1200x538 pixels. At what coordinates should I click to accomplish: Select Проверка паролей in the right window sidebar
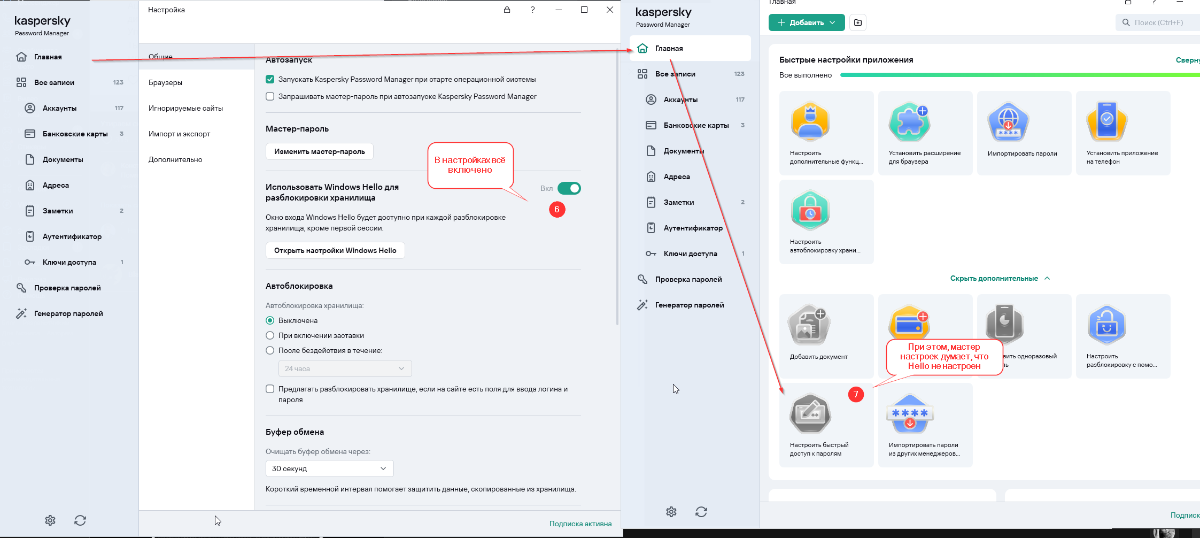[x=689, y=279]
